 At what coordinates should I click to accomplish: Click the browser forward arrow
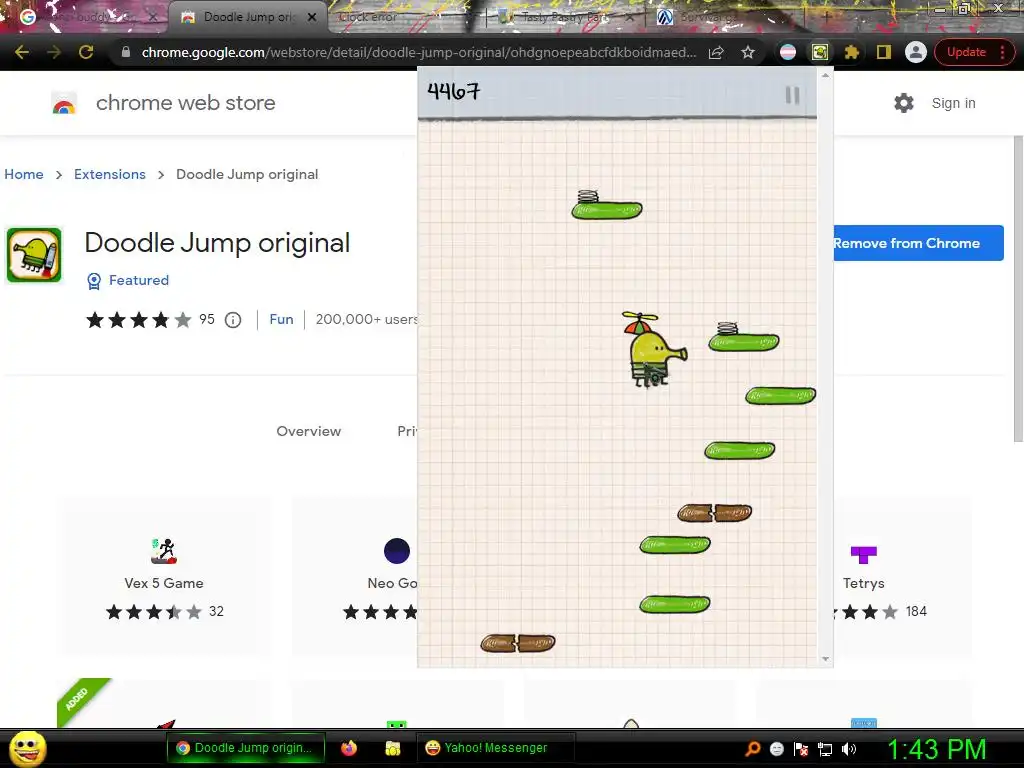pos(54,52)
